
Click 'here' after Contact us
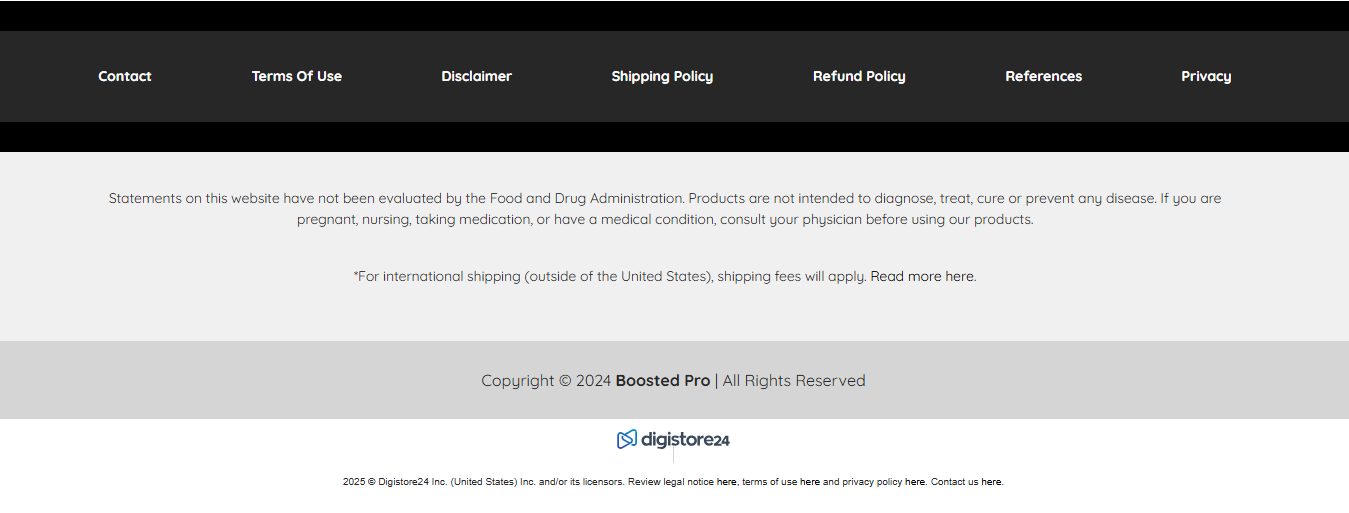(x=991, y=482)
